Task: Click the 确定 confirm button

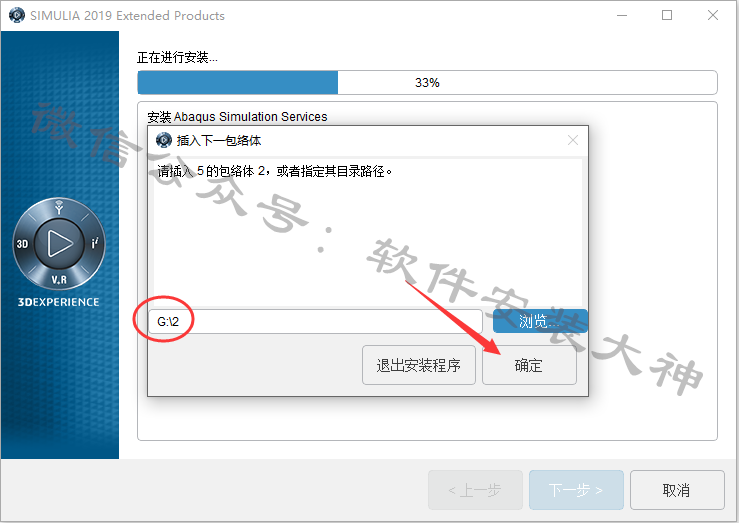Action: tap(529, 365)
